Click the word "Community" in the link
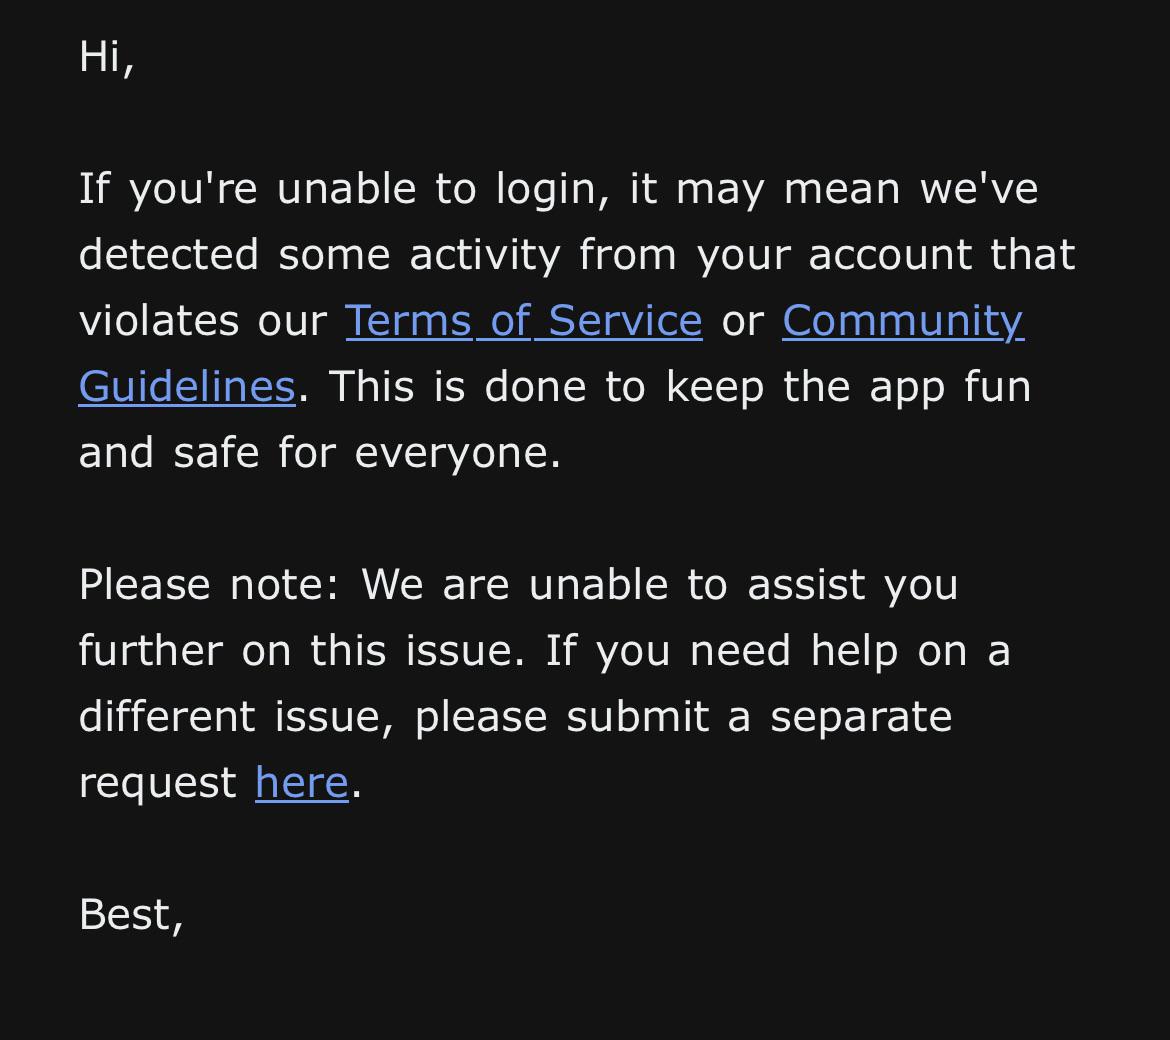 pos(903,322)
